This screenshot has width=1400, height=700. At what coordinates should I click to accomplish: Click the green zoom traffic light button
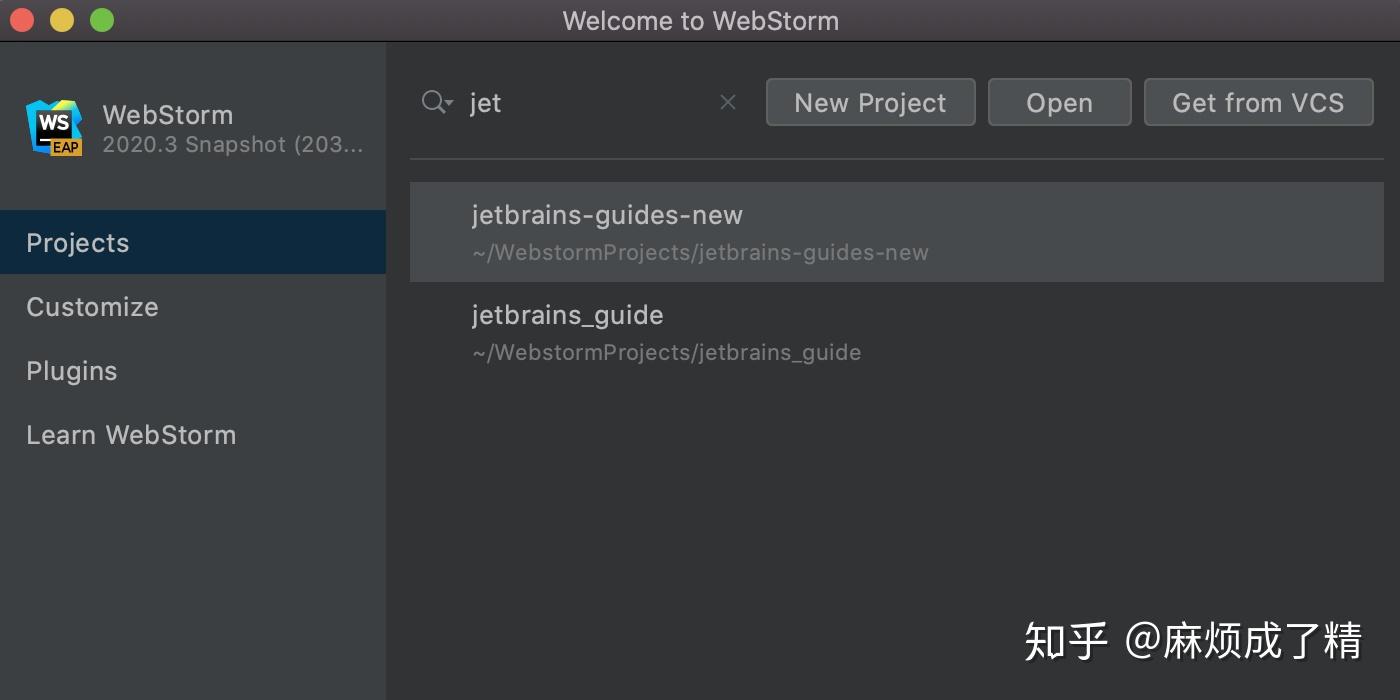point(100,19)
